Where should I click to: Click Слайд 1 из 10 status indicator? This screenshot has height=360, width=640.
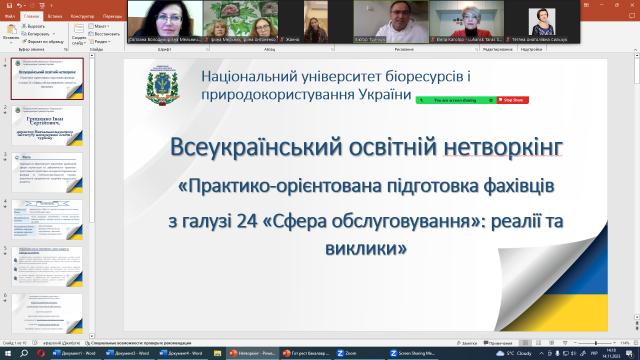(15, 343)
